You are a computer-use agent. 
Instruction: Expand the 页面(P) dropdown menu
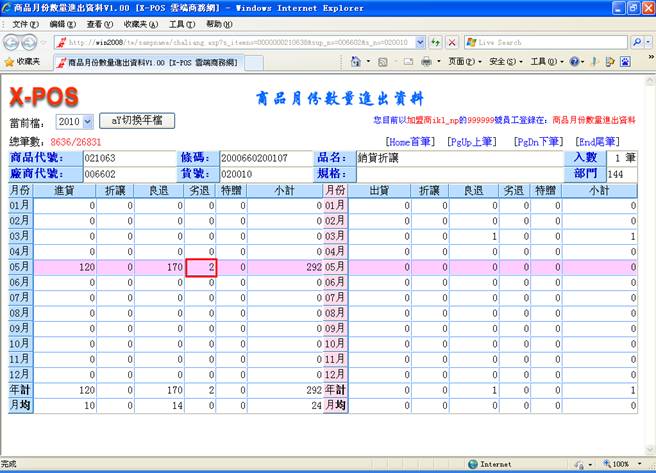pos(463,62)
